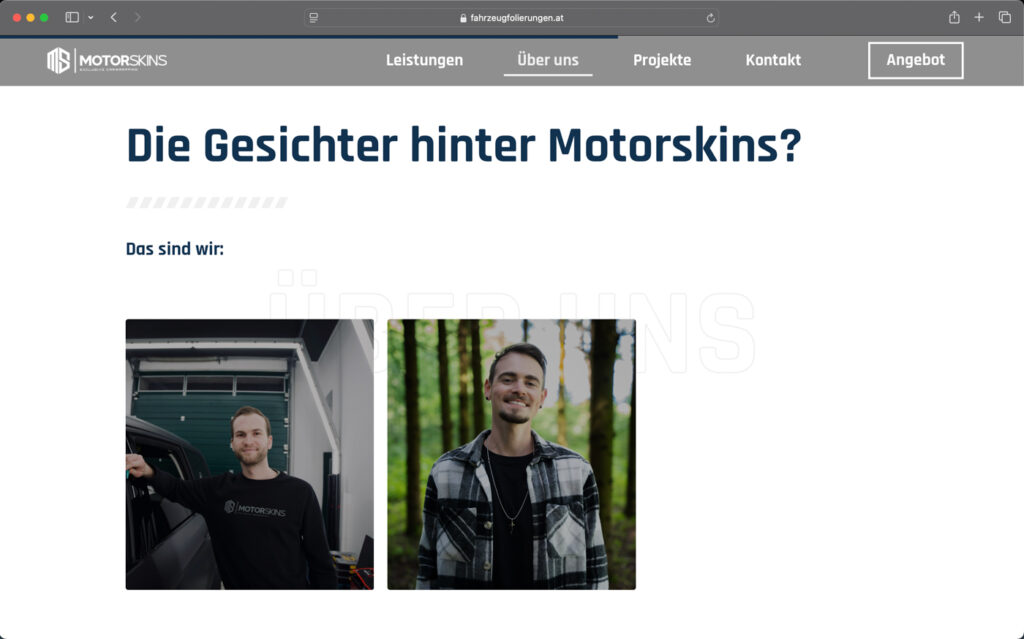Click the heading Die Gesichter hinter Motorskins
Image resolution: width=1024 pixels, height=639 pixels.
(x=463, y=145)
